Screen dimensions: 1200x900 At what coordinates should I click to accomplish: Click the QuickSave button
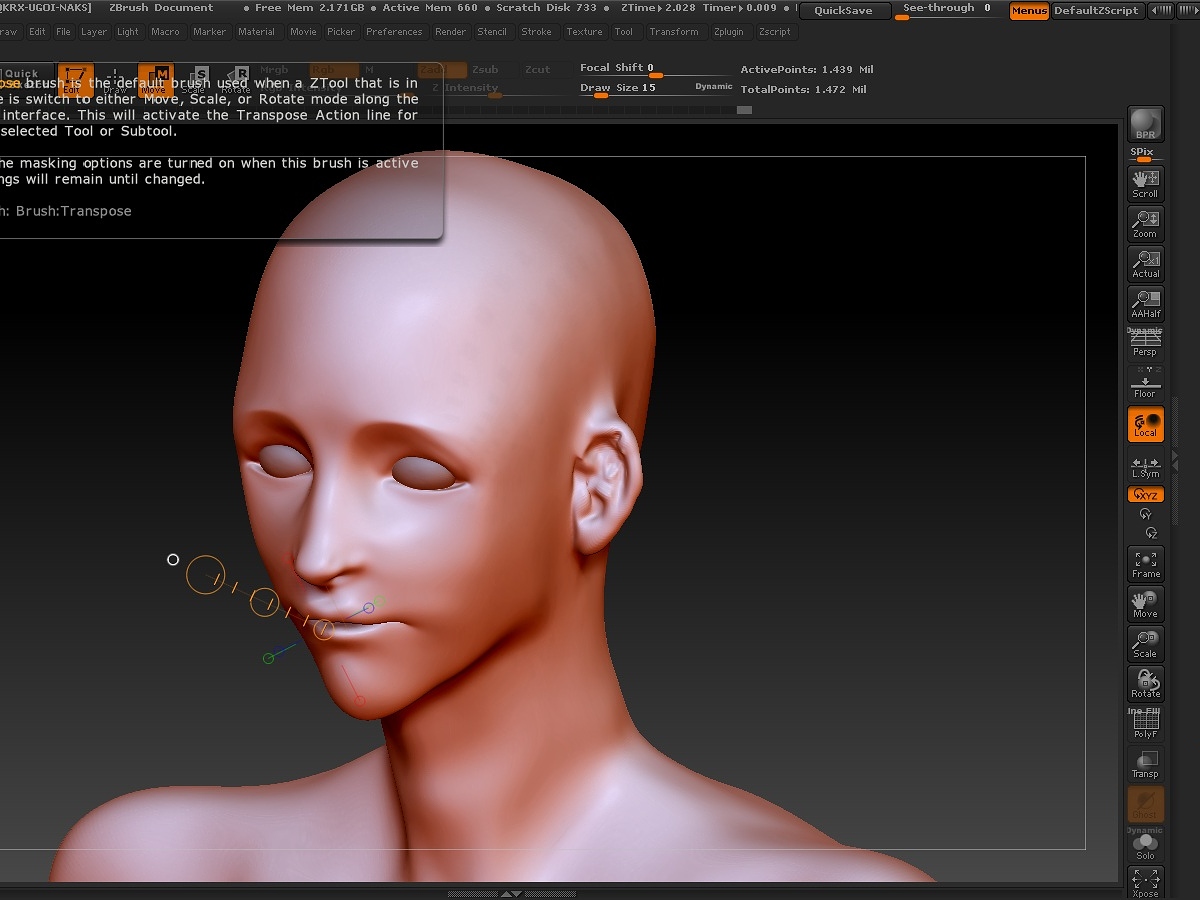coord(843,11)
